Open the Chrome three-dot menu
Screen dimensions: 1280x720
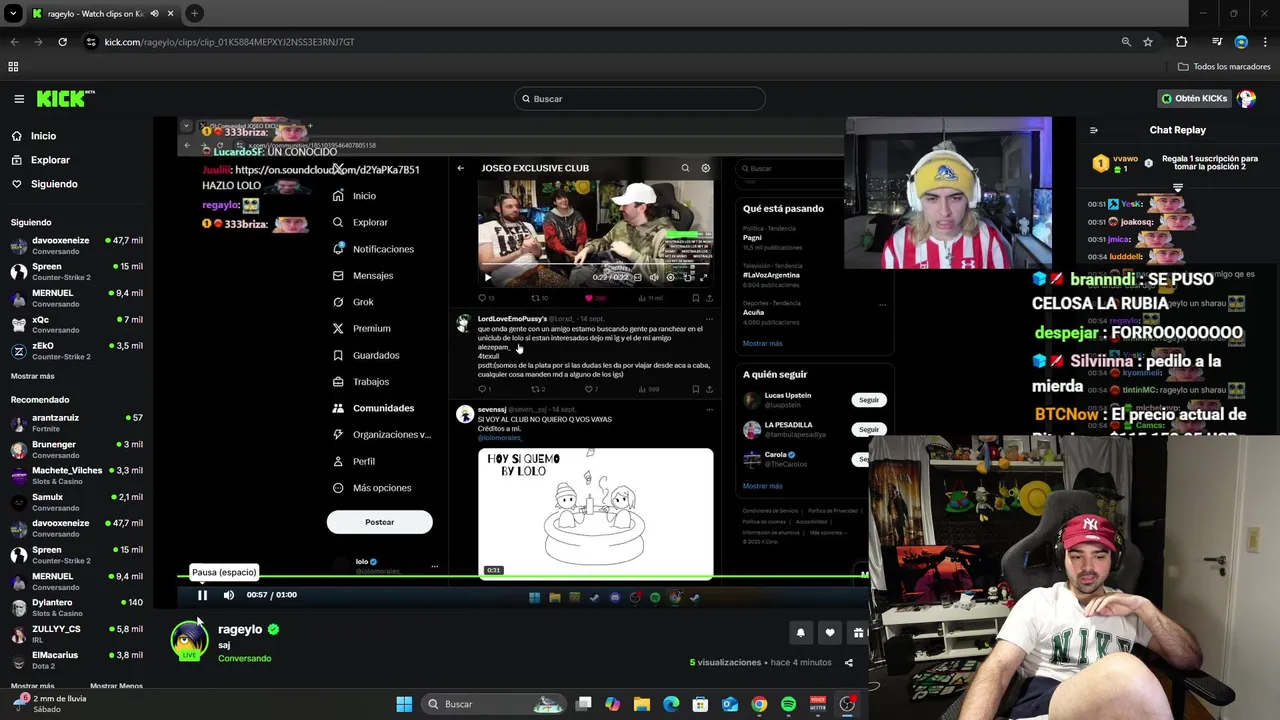pos(1265,42)
